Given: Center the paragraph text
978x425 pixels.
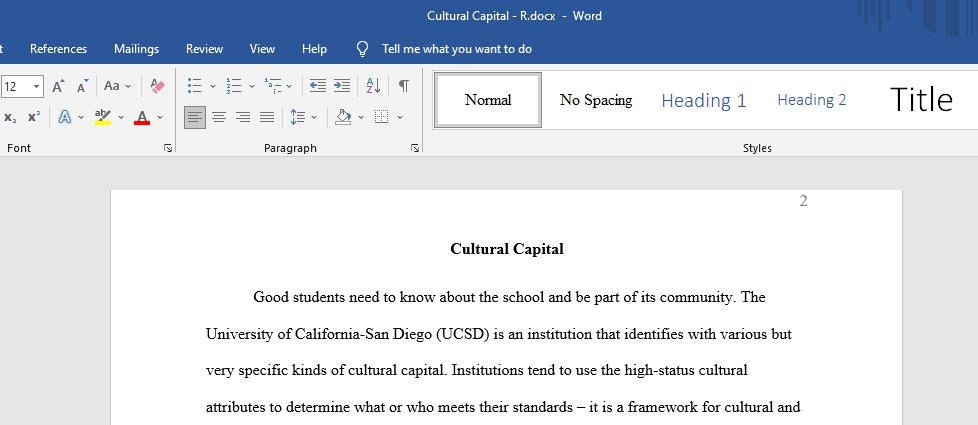Looking at the screenshot, I should pyautogui.click(x=219, y=117).
